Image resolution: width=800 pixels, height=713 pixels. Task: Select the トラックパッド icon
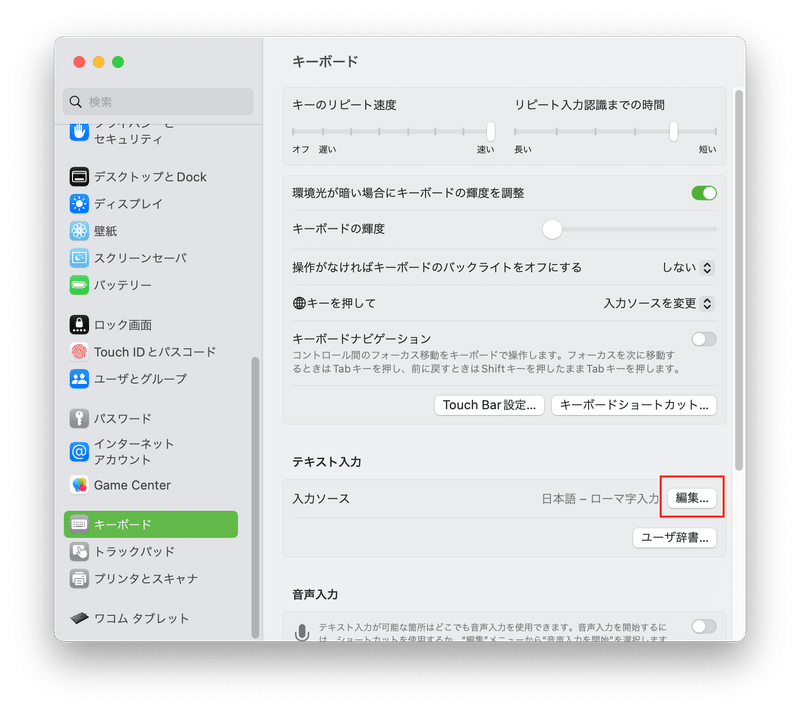pos(79,551)
